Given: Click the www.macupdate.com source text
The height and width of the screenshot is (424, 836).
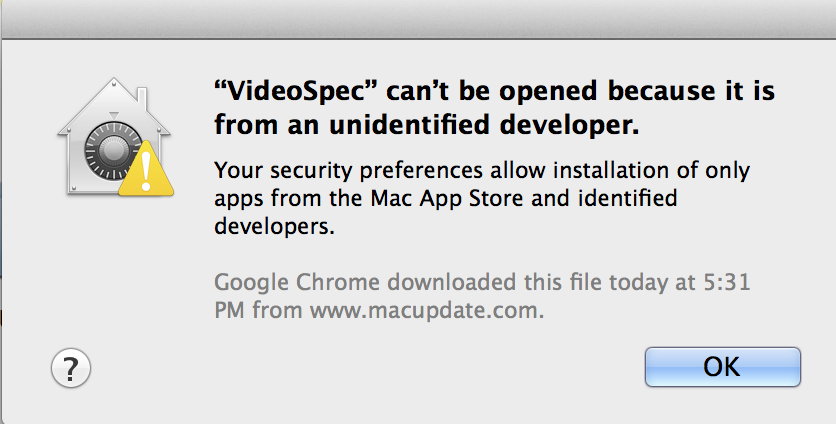Looking at the screenshot, I should coord(425,310).
